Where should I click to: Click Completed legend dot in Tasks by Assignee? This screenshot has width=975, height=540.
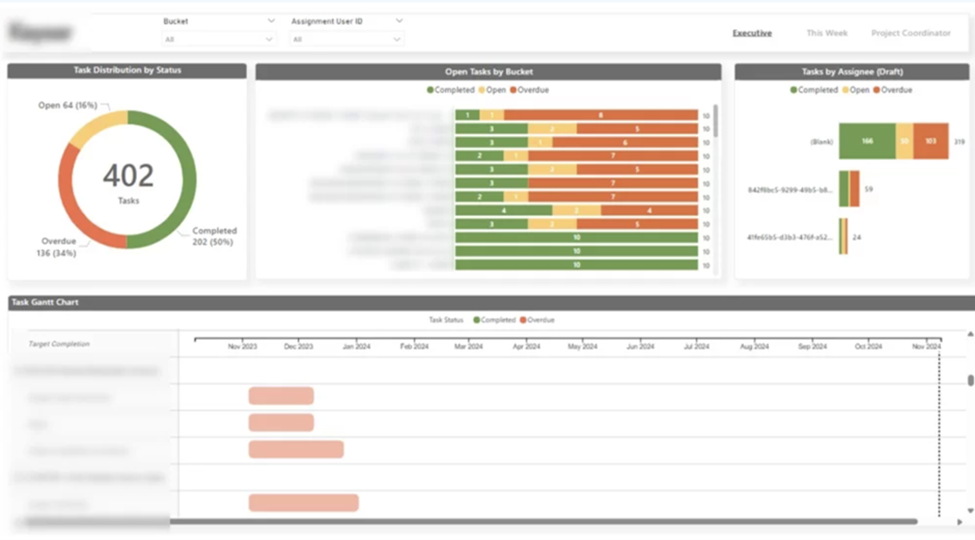(794, 90)
